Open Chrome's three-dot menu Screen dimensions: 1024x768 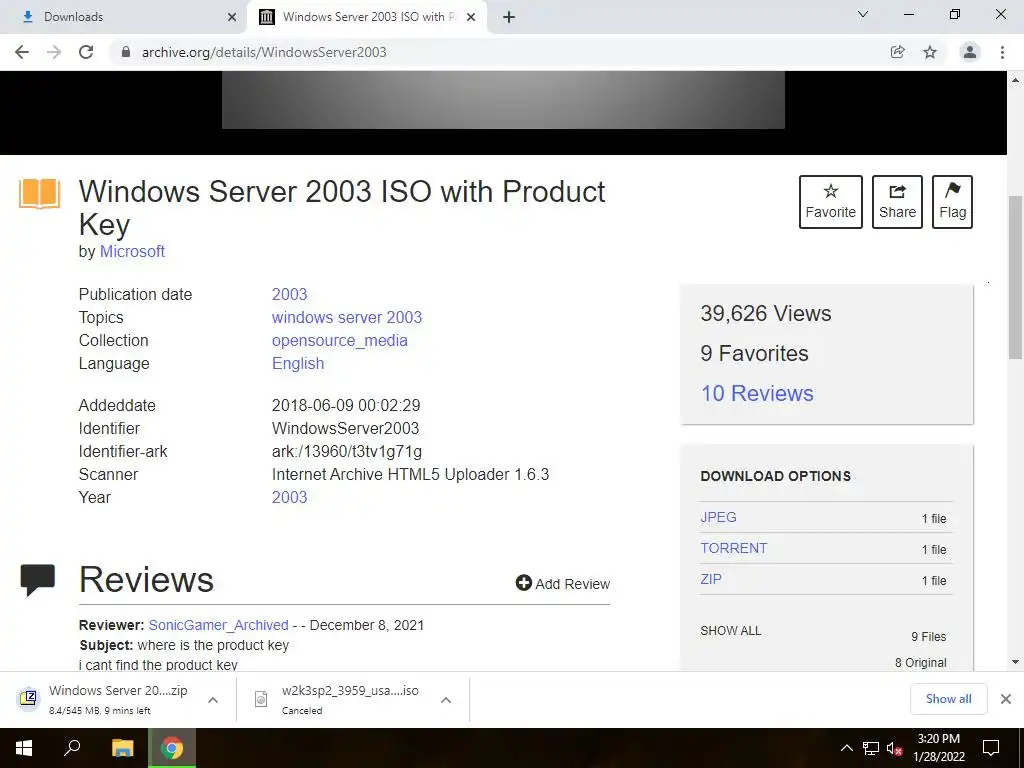1002,52
